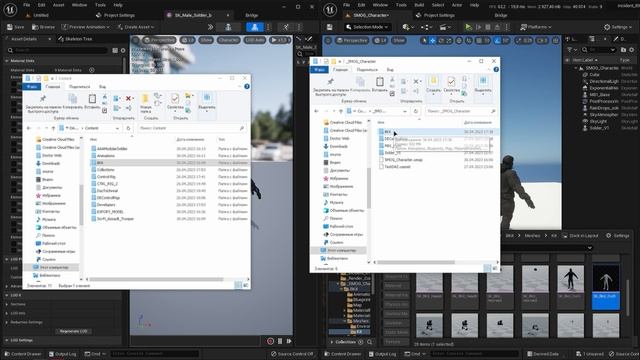Switch to Skeleton Tree tab
640x360 pixels.
click(x=75, y=39)
